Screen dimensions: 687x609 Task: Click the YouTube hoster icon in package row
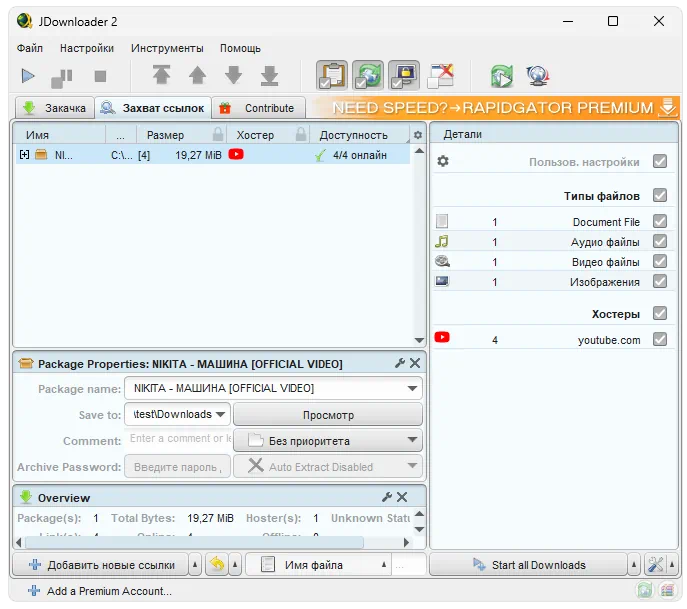(236, 154)
